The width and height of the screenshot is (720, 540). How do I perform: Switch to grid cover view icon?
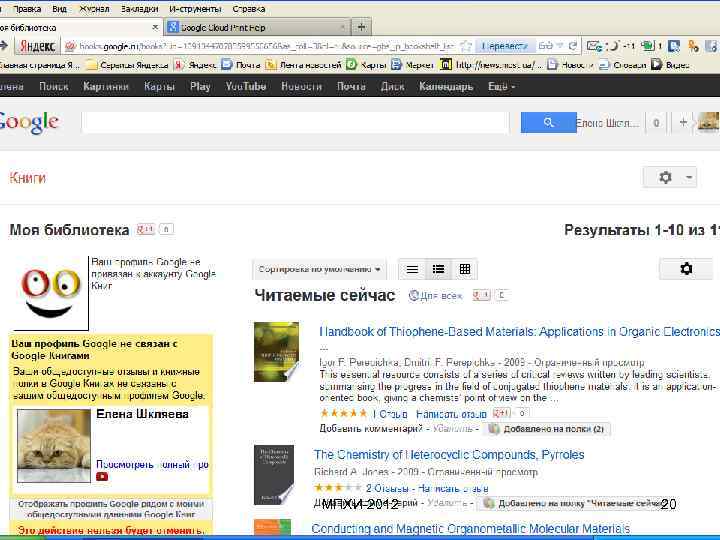coord(465,269)
